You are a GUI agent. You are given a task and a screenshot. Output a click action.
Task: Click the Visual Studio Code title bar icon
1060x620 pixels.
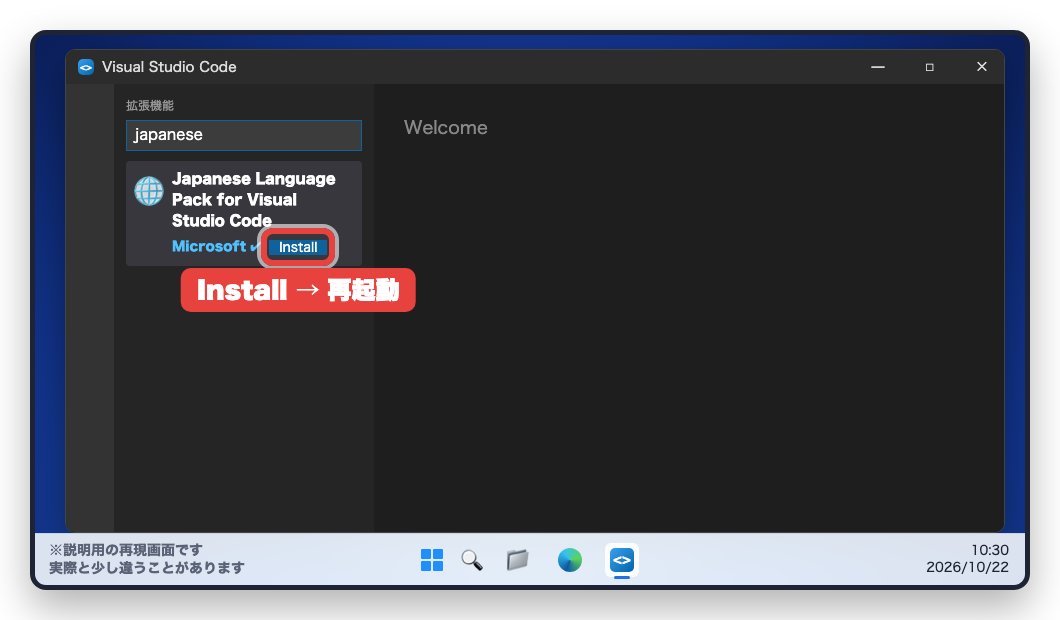(86, 67)
